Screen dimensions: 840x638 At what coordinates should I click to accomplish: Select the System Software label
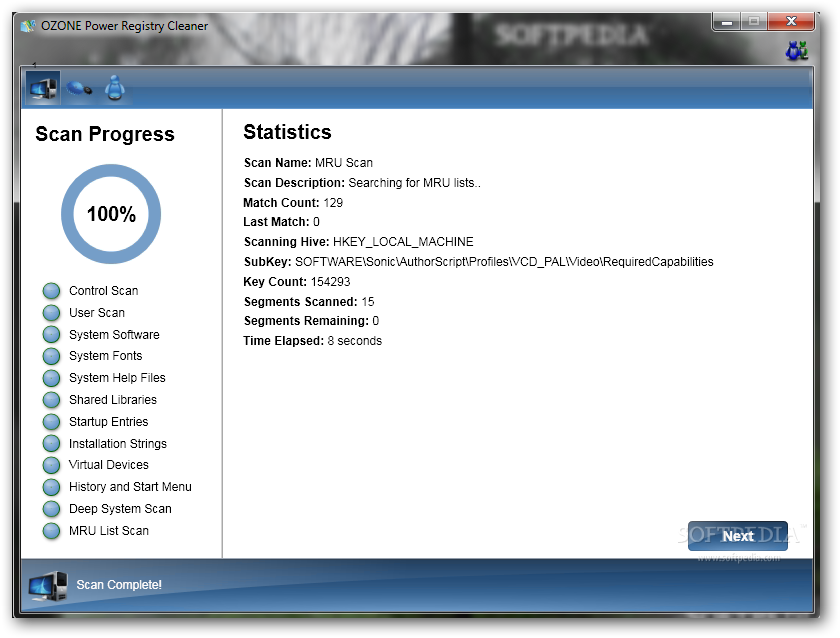tap(114, 335)
